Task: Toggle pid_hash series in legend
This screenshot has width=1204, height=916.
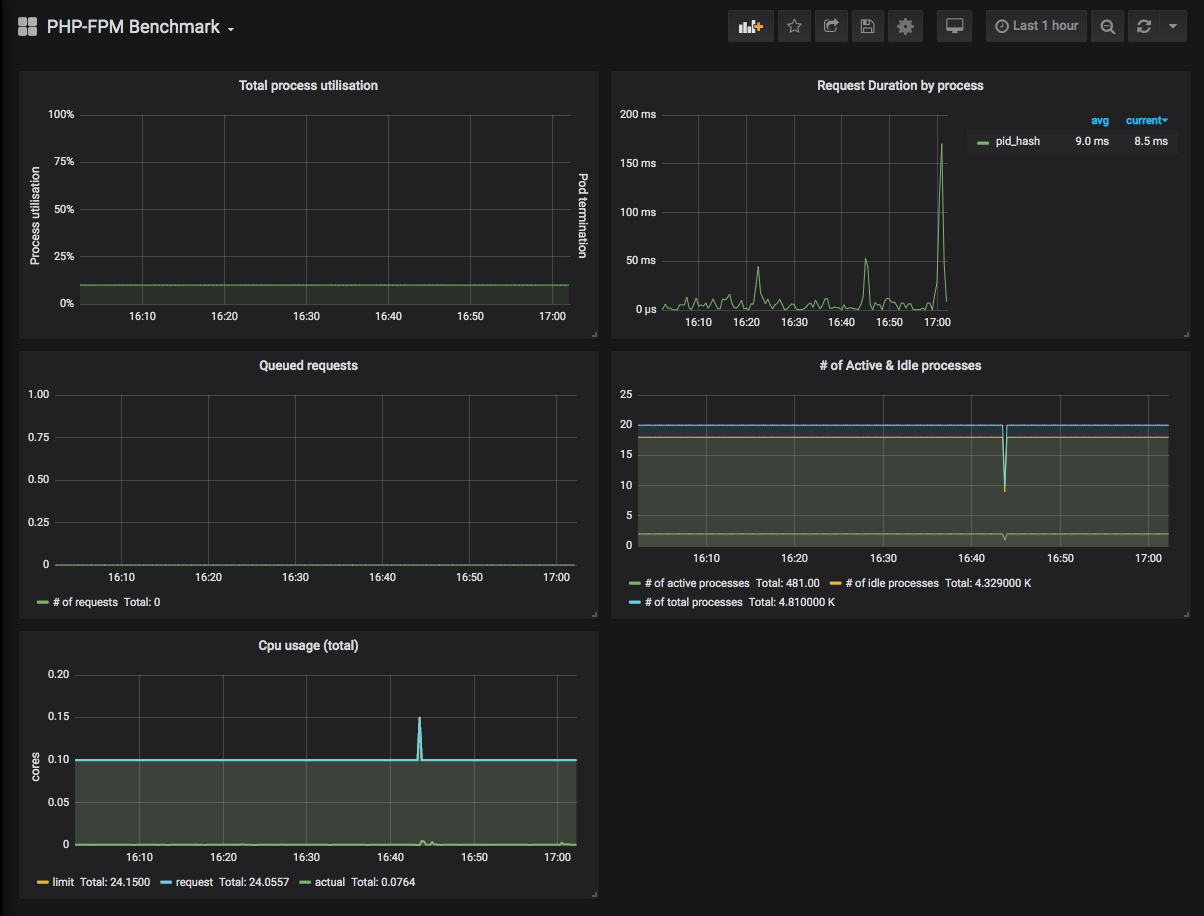Action: coord(1017,142)
